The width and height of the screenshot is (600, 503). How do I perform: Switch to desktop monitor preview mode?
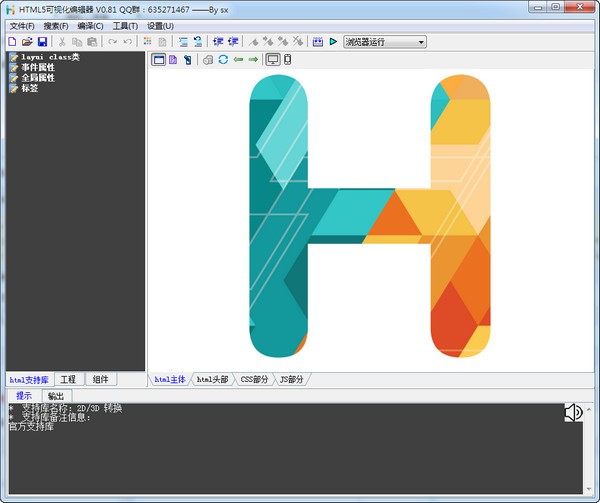(x=272, y=60)
